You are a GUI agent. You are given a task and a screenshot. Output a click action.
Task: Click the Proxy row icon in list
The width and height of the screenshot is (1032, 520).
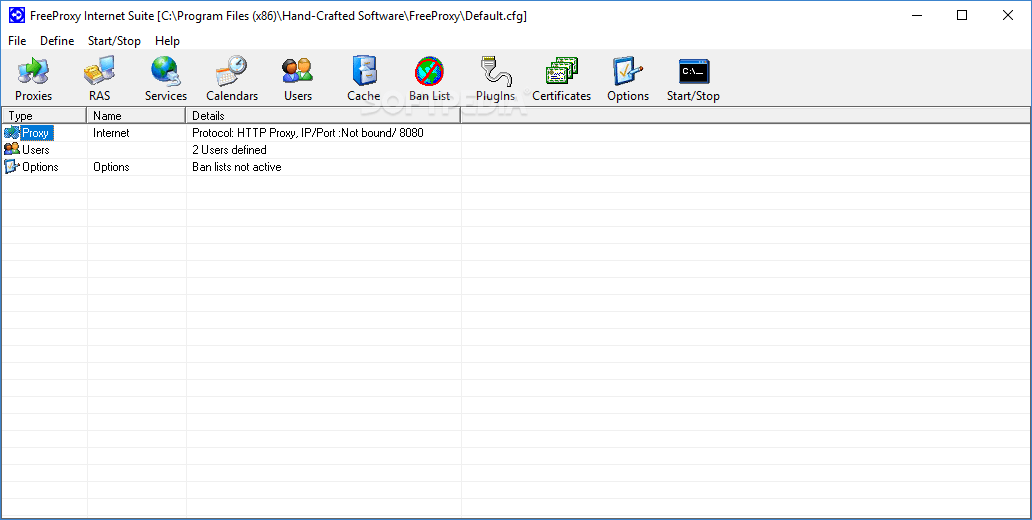[x=12, y=133]
